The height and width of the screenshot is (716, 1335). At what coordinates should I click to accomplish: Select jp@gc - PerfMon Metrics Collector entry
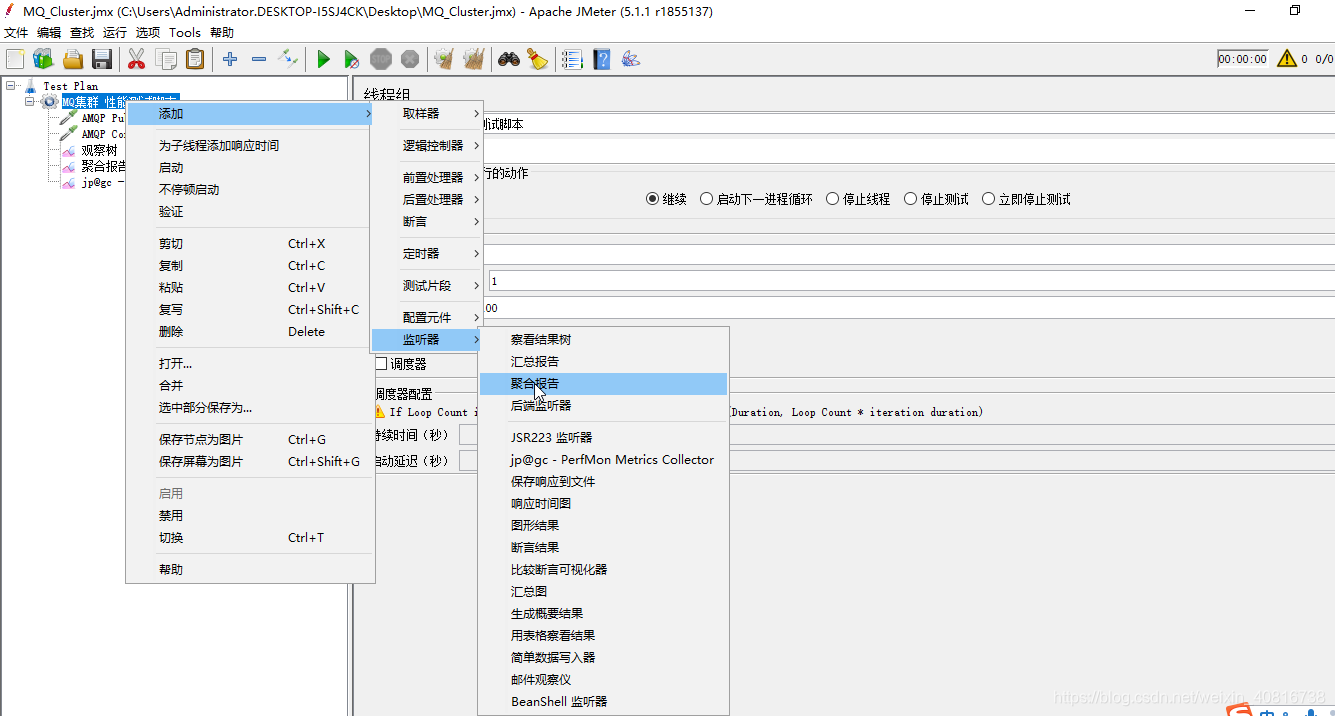(604, 459)
